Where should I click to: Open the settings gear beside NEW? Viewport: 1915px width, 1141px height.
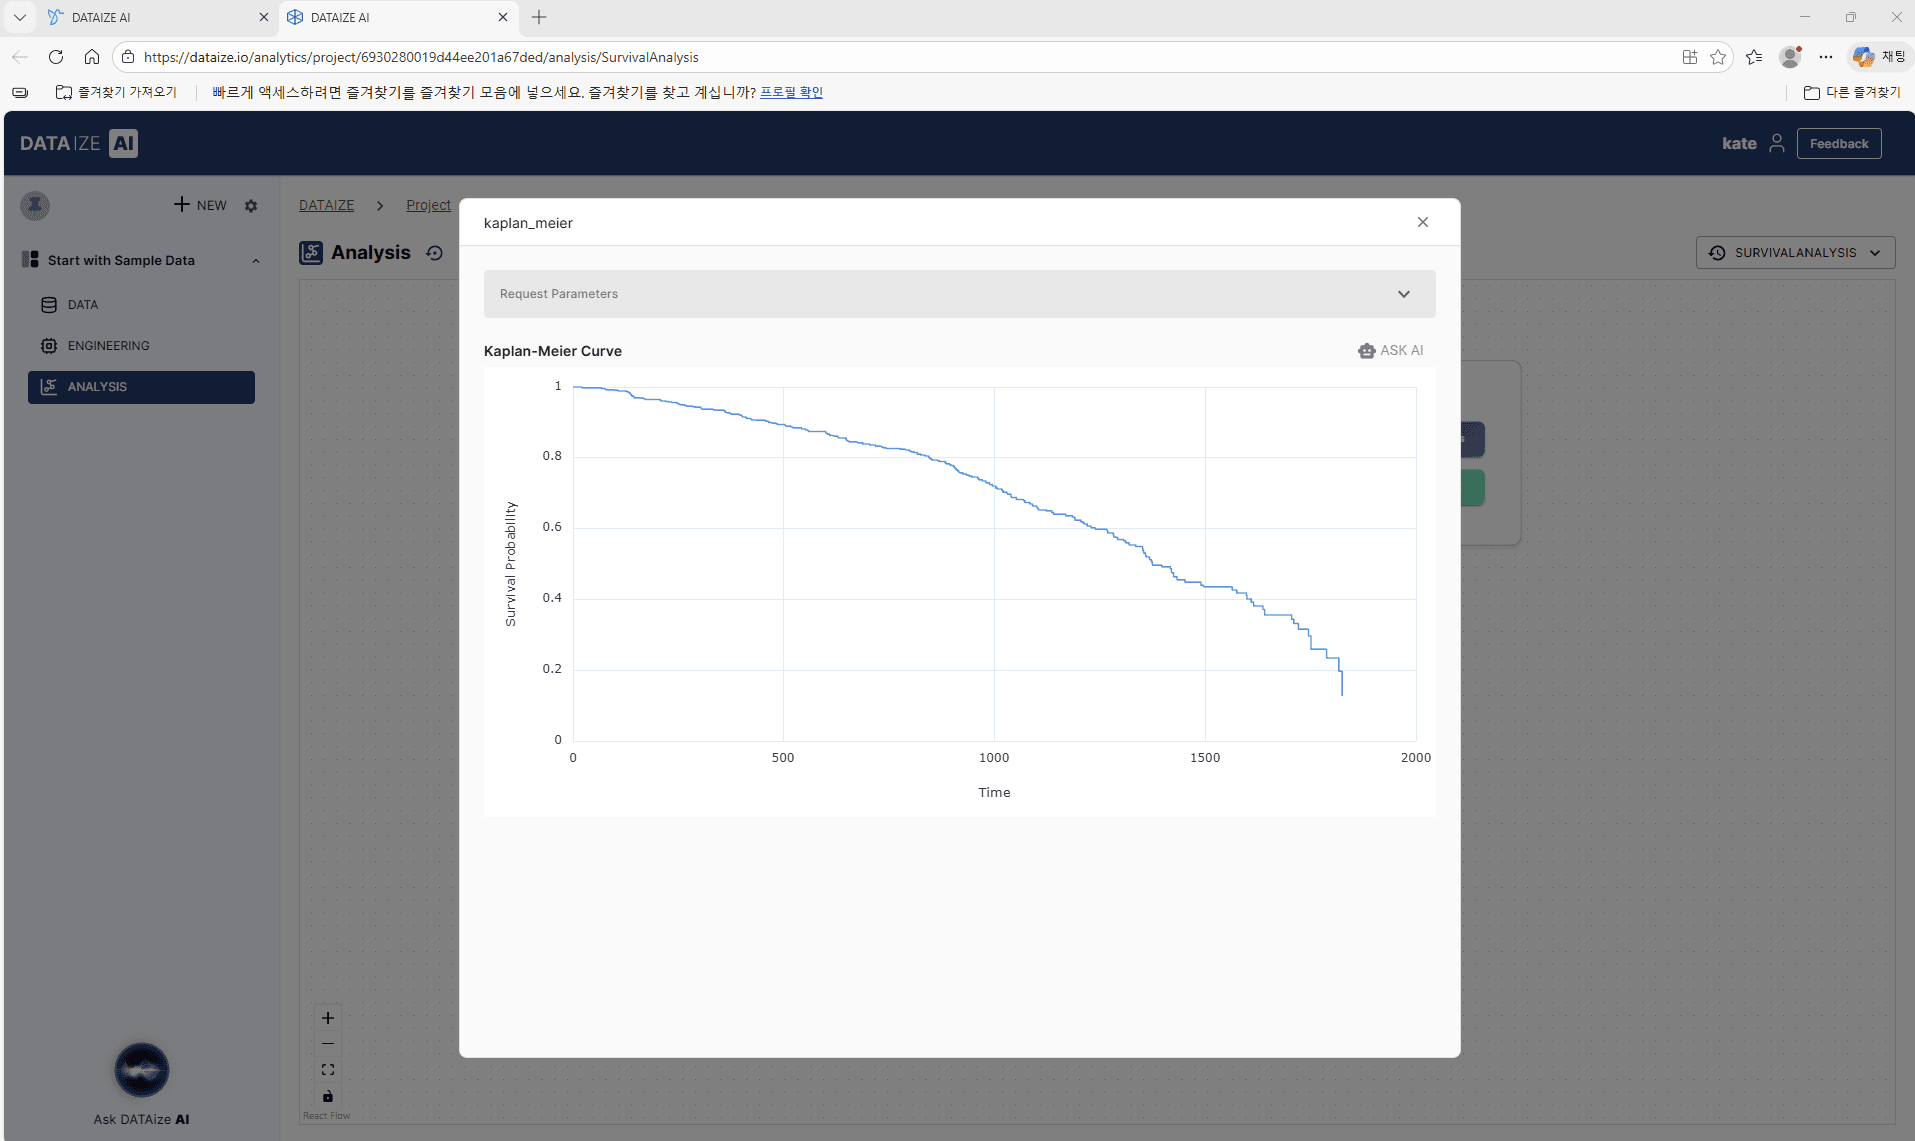point(250,205)
